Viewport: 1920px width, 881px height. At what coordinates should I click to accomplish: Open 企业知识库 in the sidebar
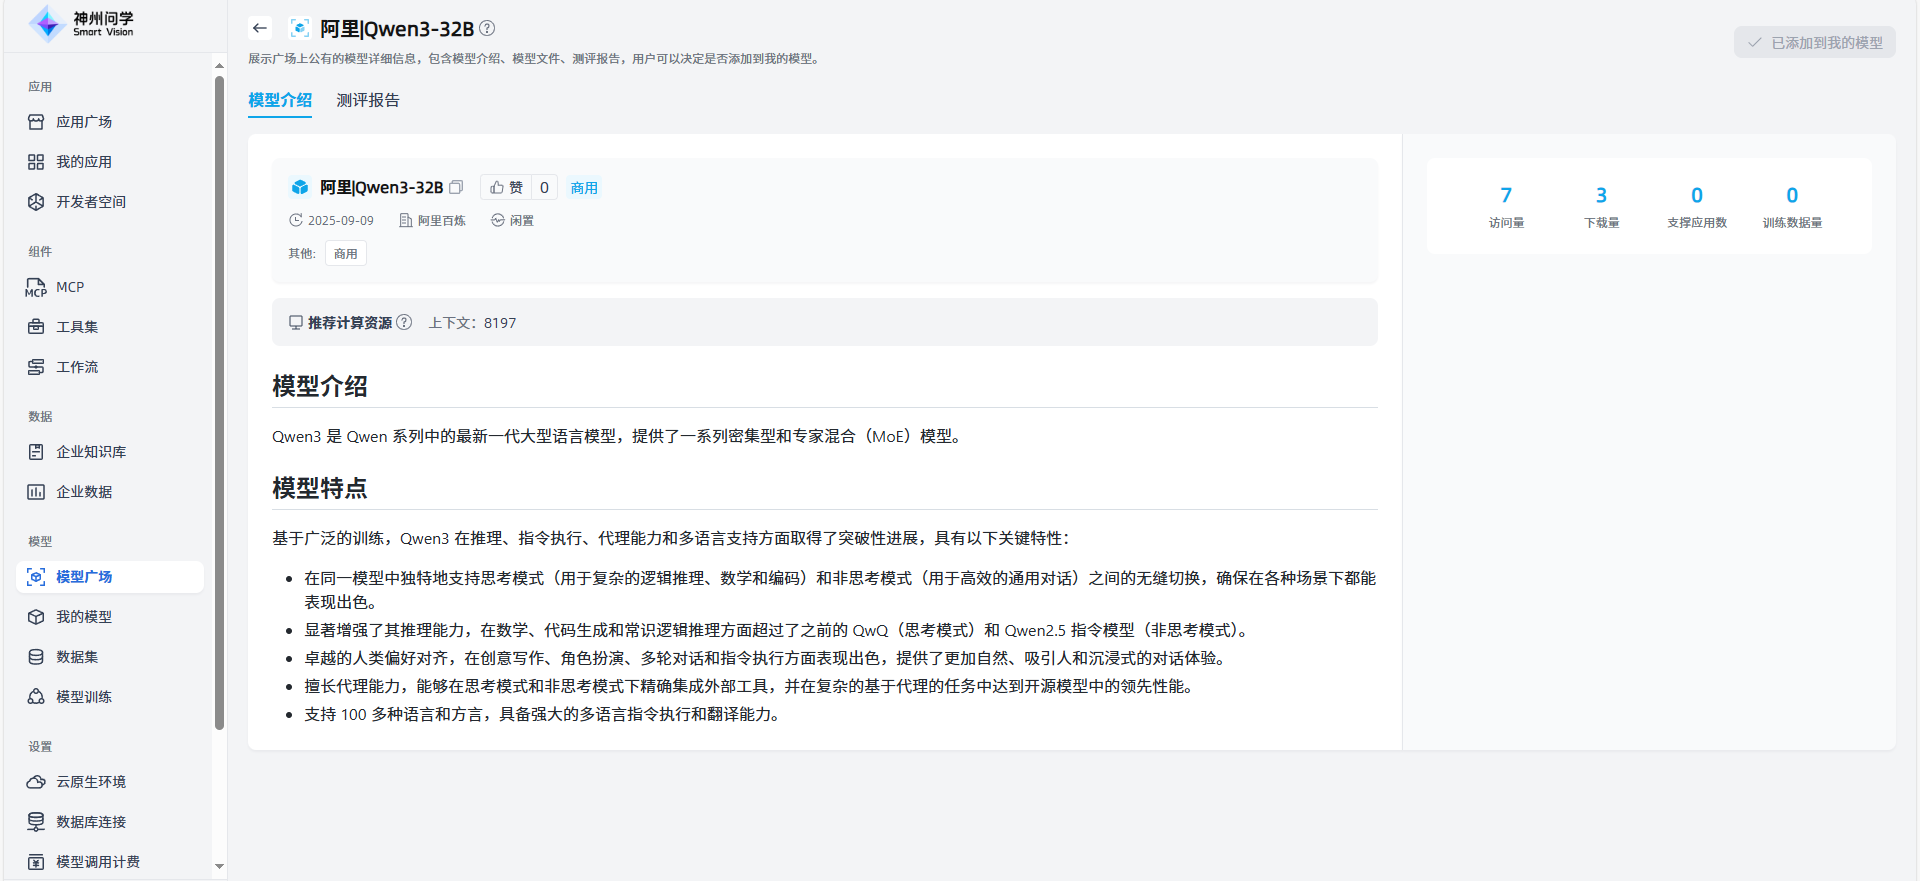91,452
